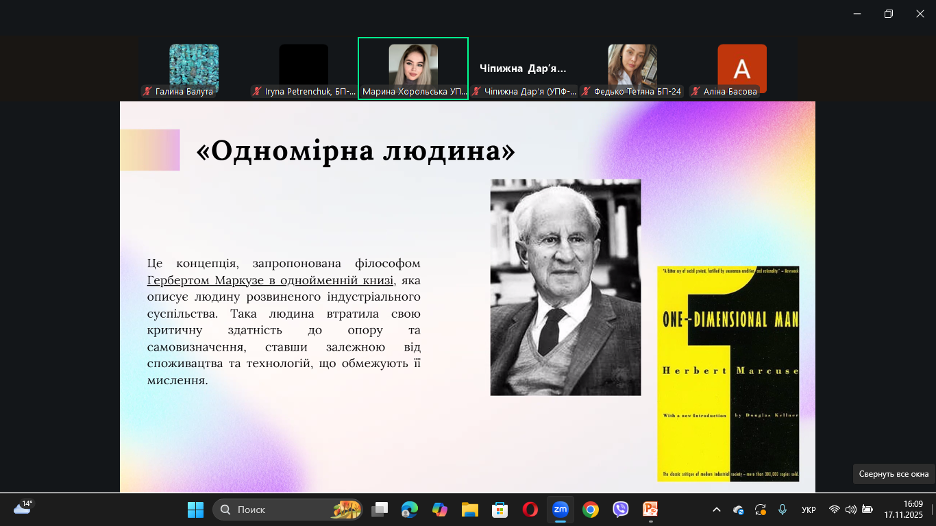Click the Herbert Marcuse portrait photo
Screen dimensions: 936x526
coord(565,287)
